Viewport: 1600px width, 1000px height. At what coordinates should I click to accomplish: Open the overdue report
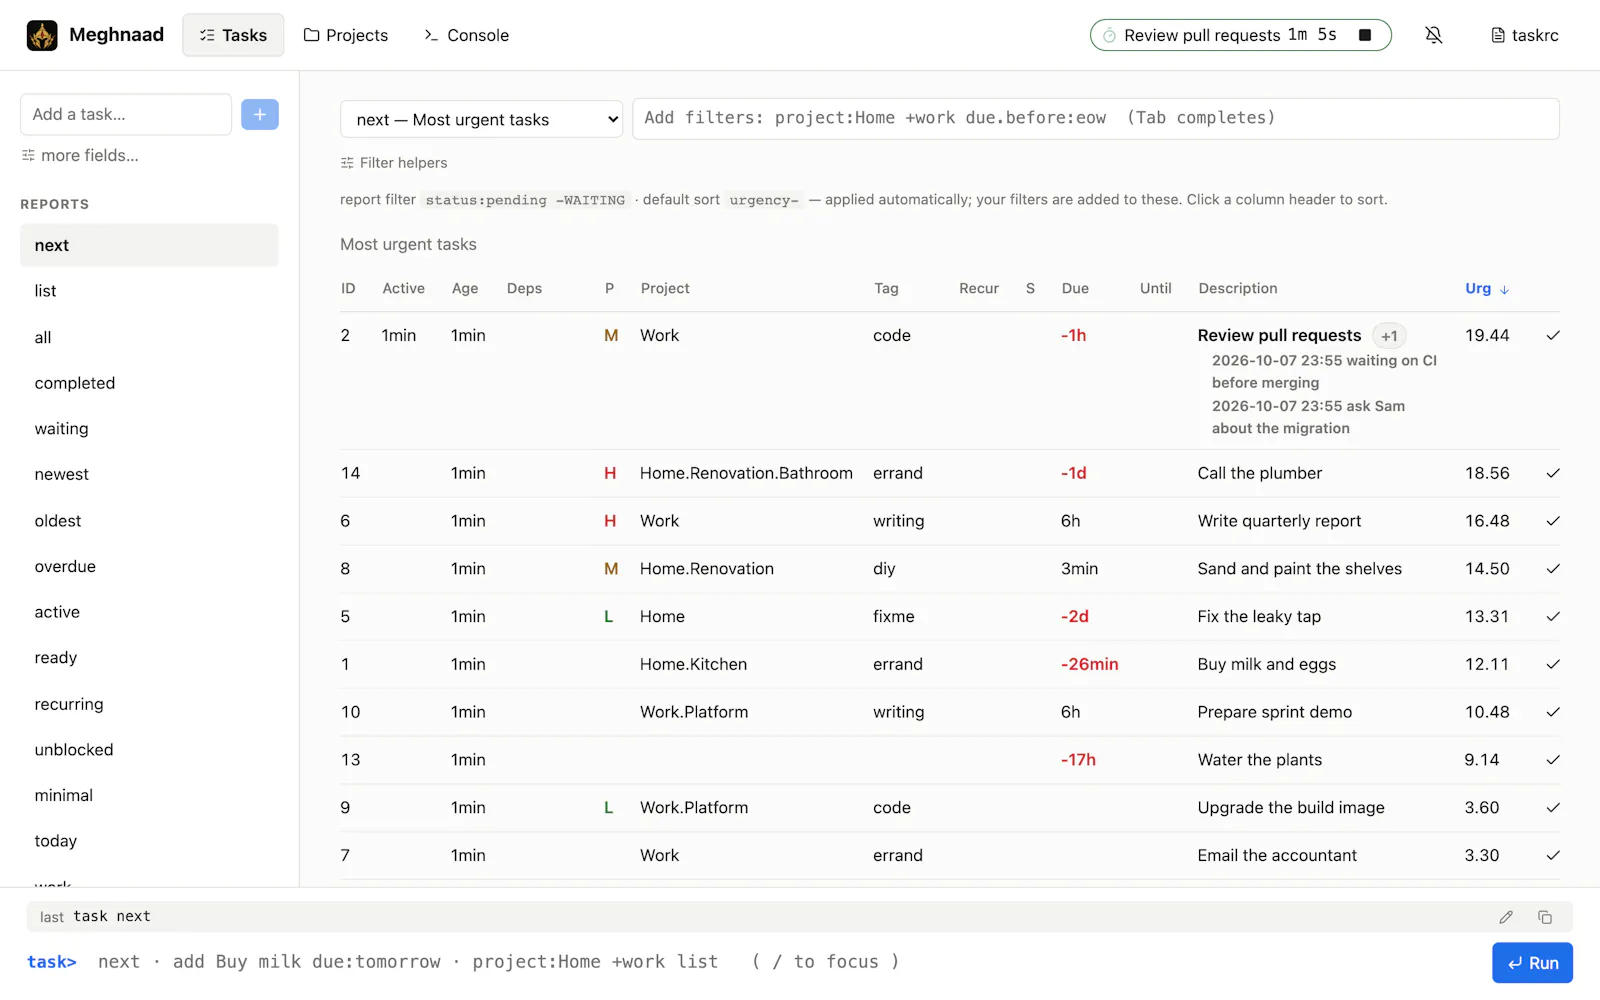[149, 567]
